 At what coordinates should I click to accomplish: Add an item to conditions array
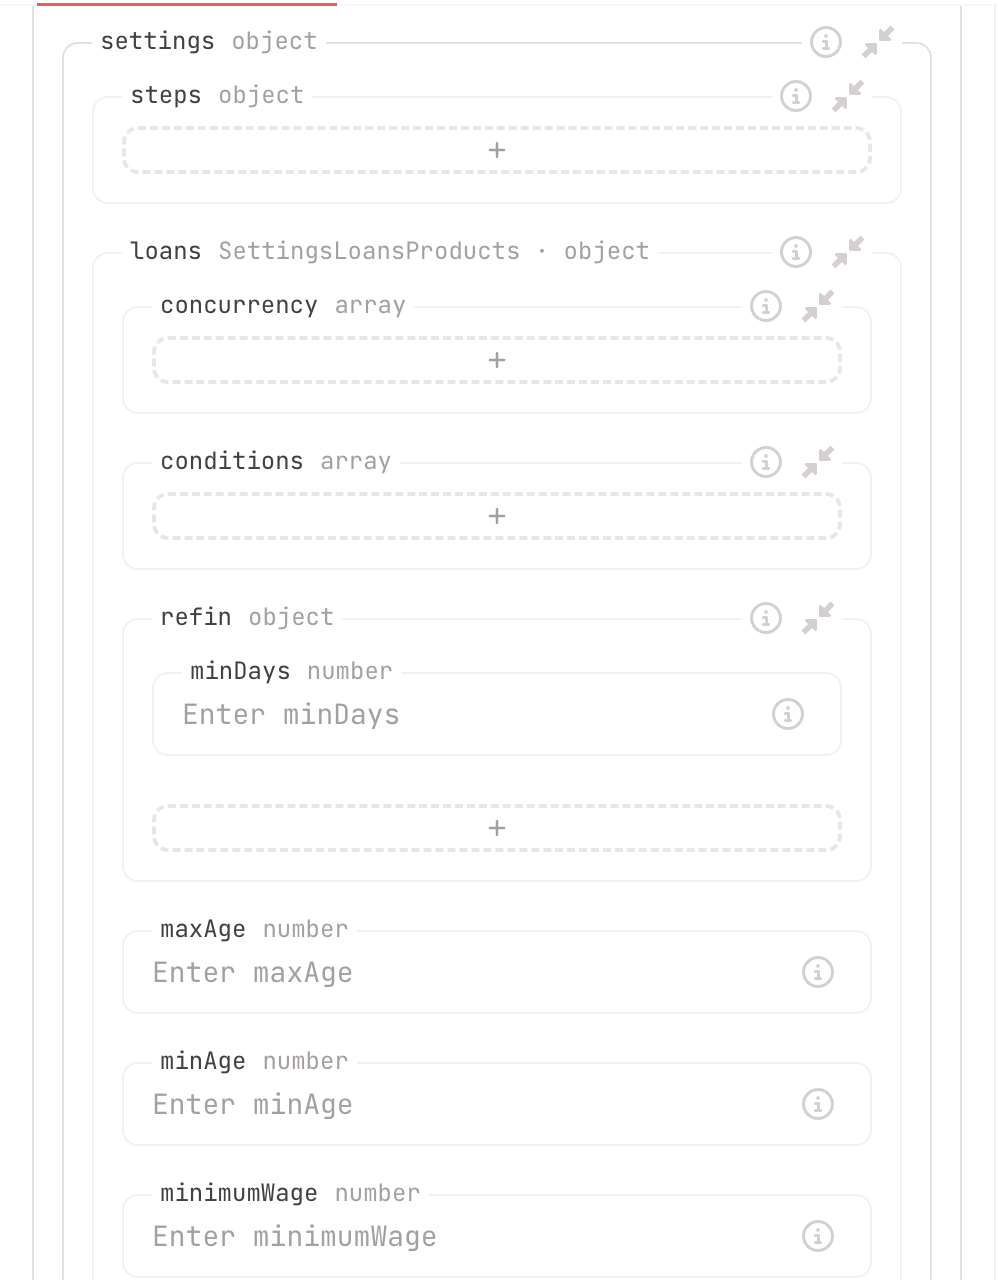(497, 516)
